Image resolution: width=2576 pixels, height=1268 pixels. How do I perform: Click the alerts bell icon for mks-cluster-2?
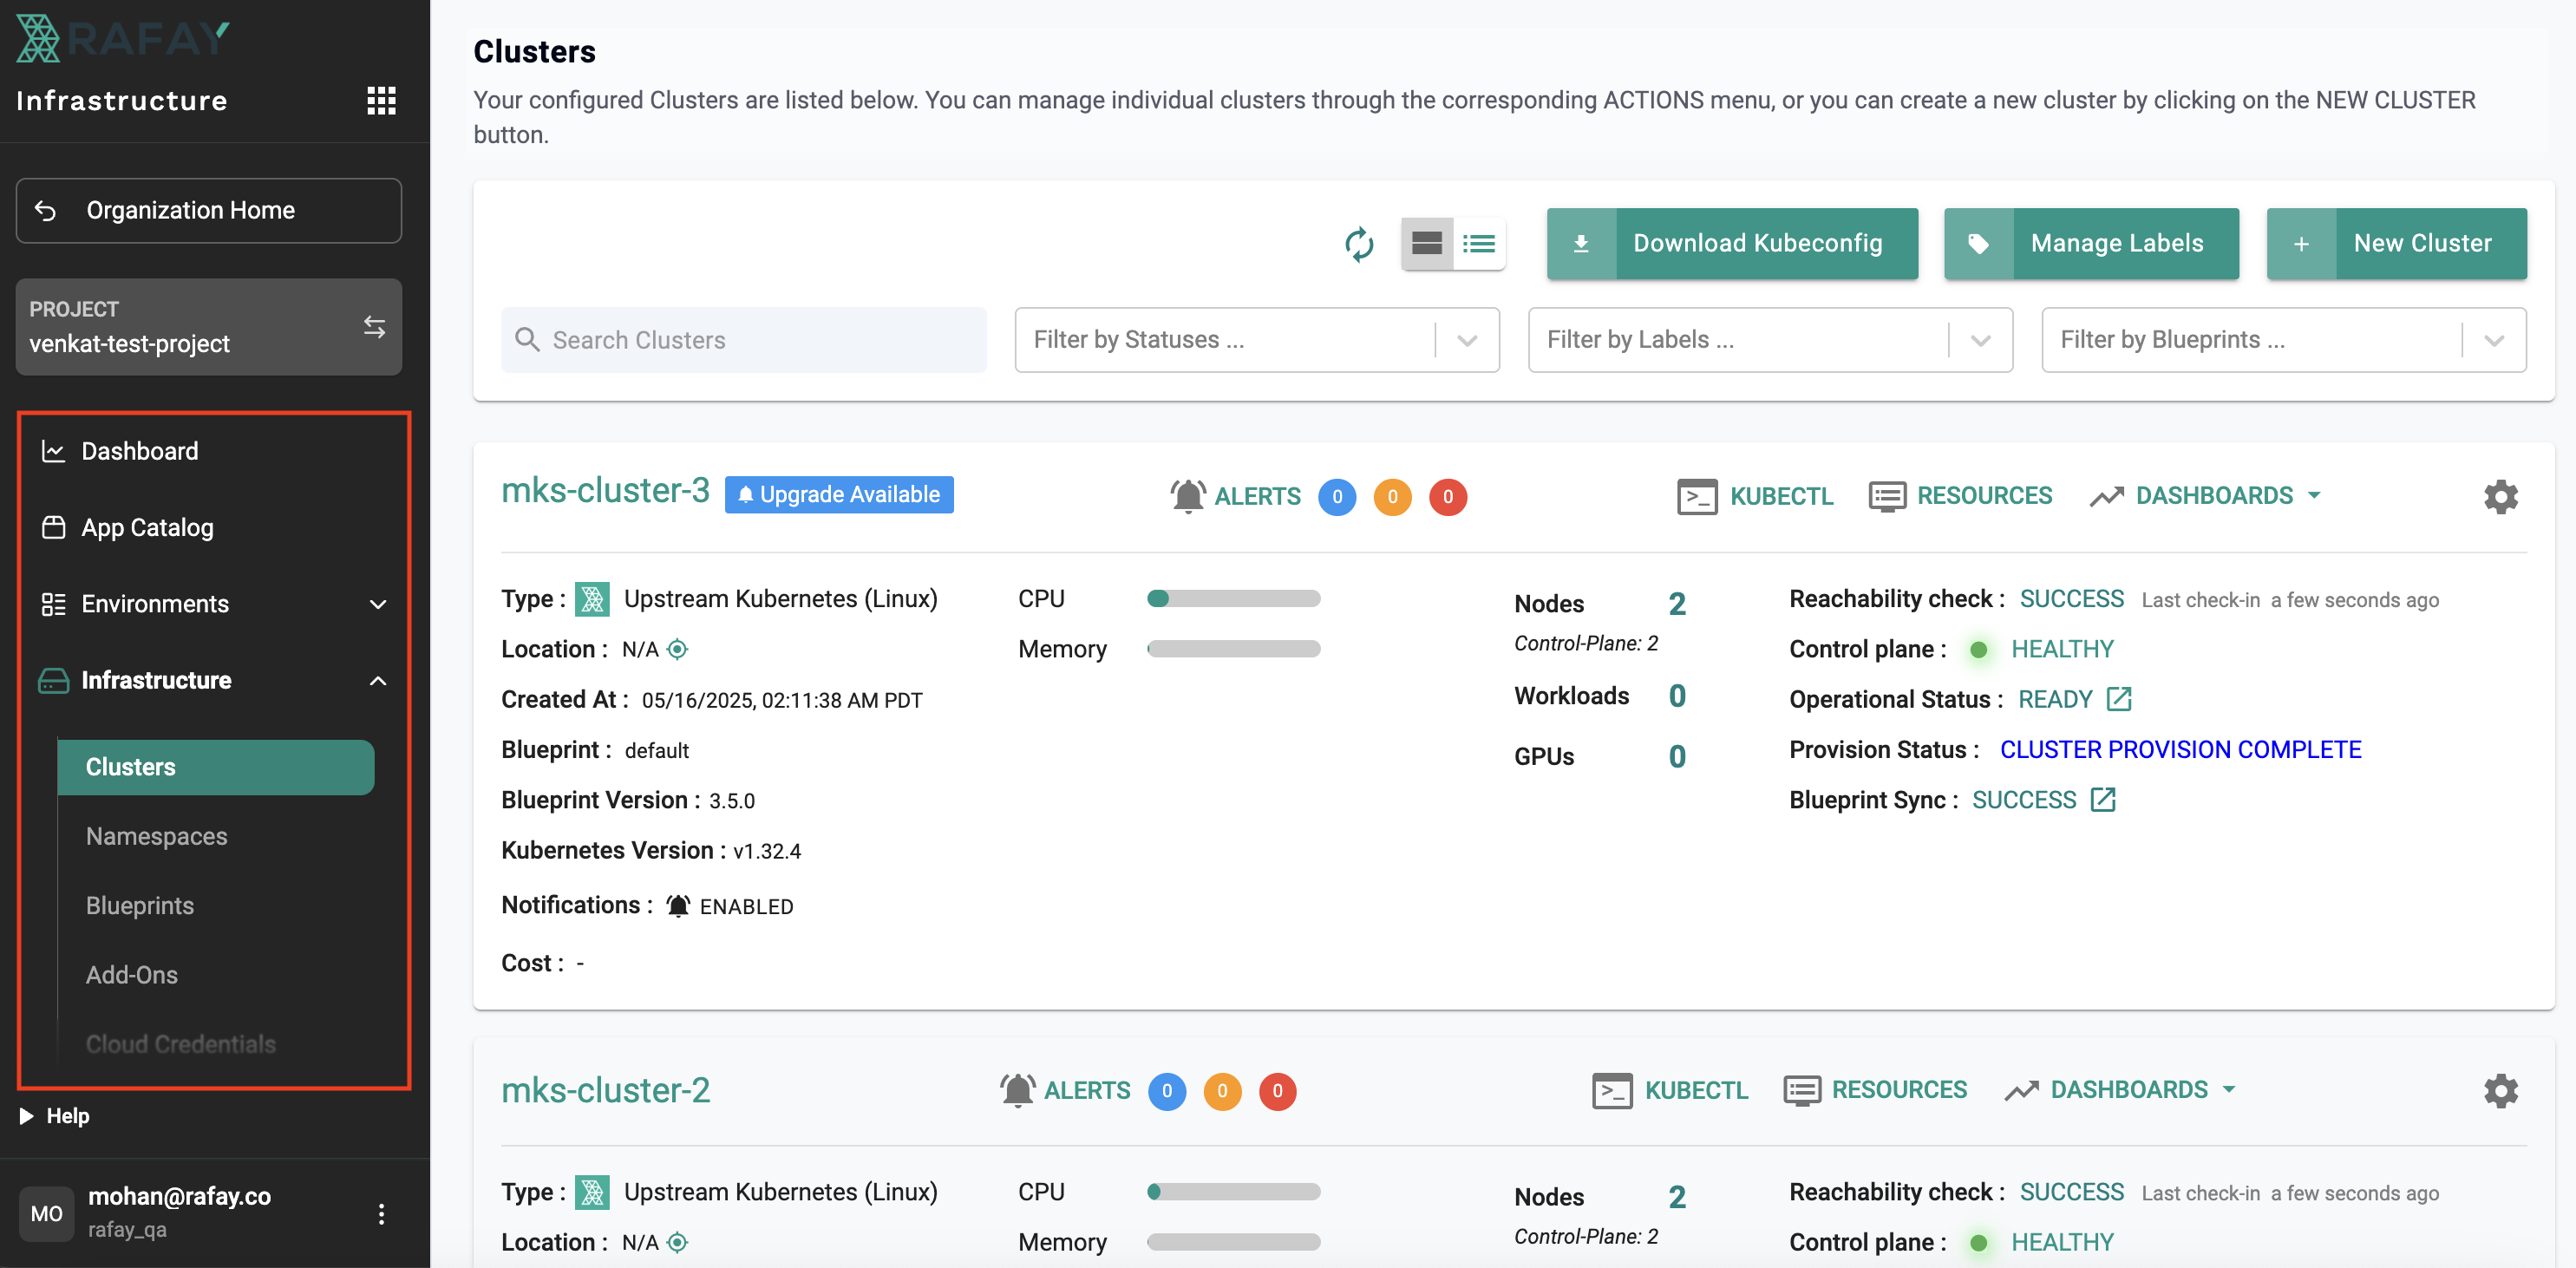click(1018, 1090)
